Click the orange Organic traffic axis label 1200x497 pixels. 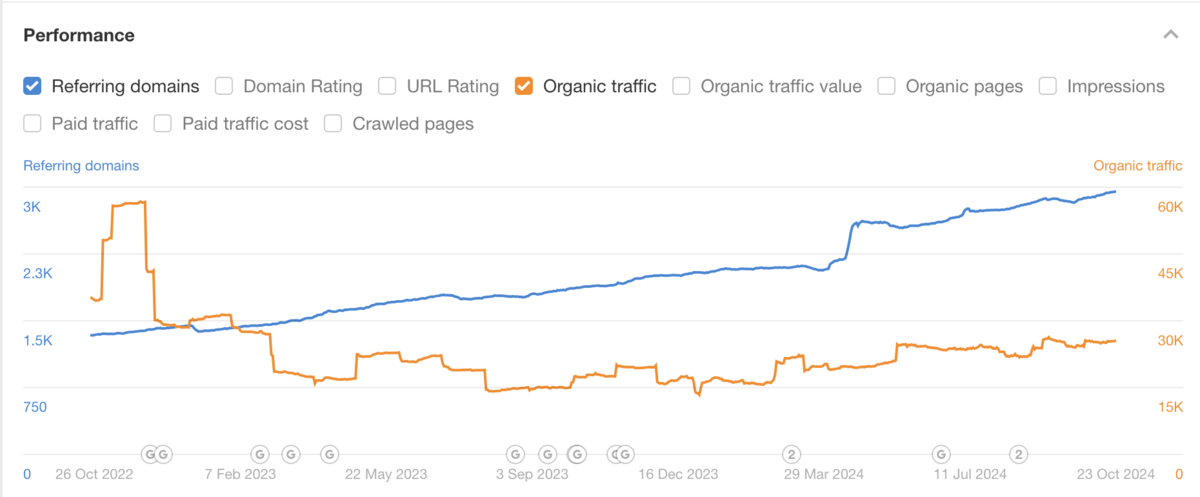click(1137, 166)
